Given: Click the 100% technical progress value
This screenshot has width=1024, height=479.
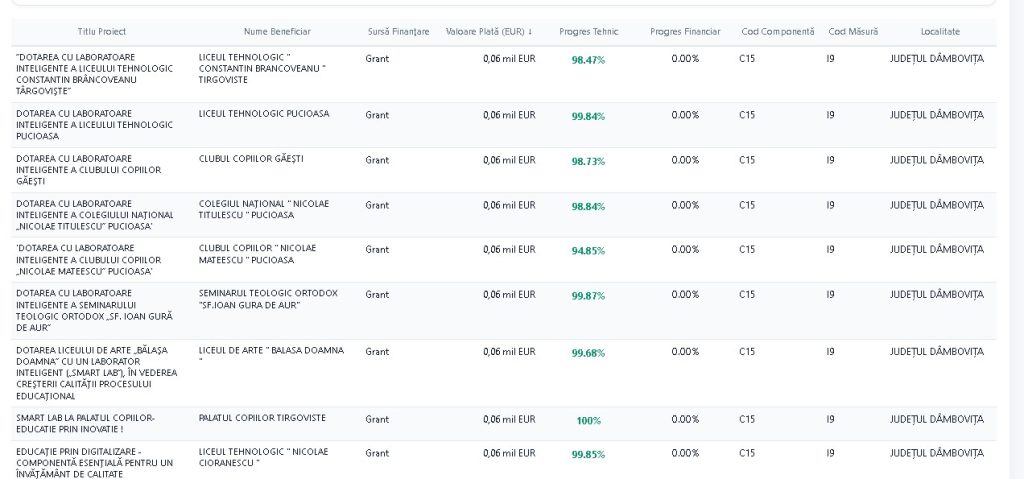Looking at the screenshot, I should click(x=588, y=421).
